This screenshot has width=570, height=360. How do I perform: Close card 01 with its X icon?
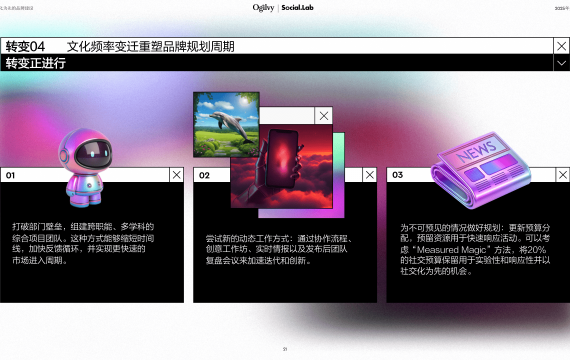177,175
